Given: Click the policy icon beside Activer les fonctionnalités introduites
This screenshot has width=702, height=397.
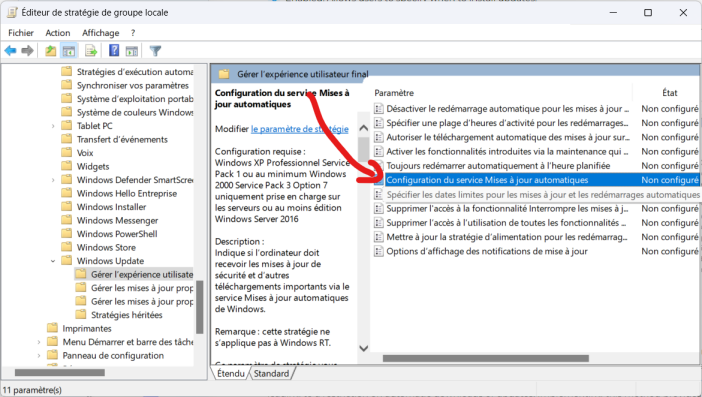Looking at the screenshot, I should [x=379, y=152].
